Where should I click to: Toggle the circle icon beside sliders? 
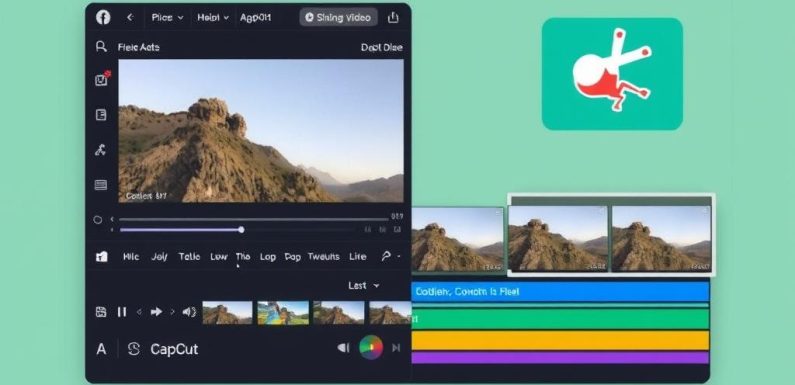(x=98, y=220)
